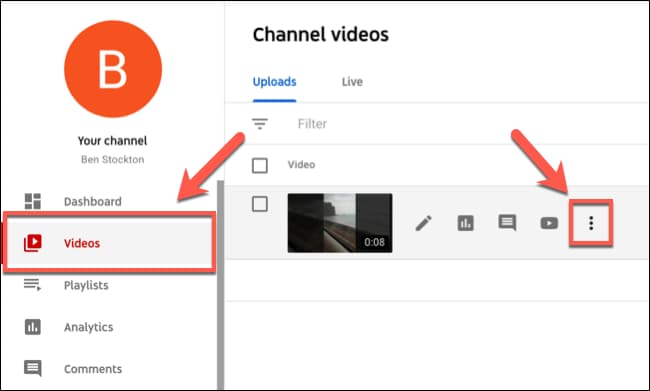Open video analytics bar chart icon
This screenshot has width=650, height=391.
coord(466,223)
